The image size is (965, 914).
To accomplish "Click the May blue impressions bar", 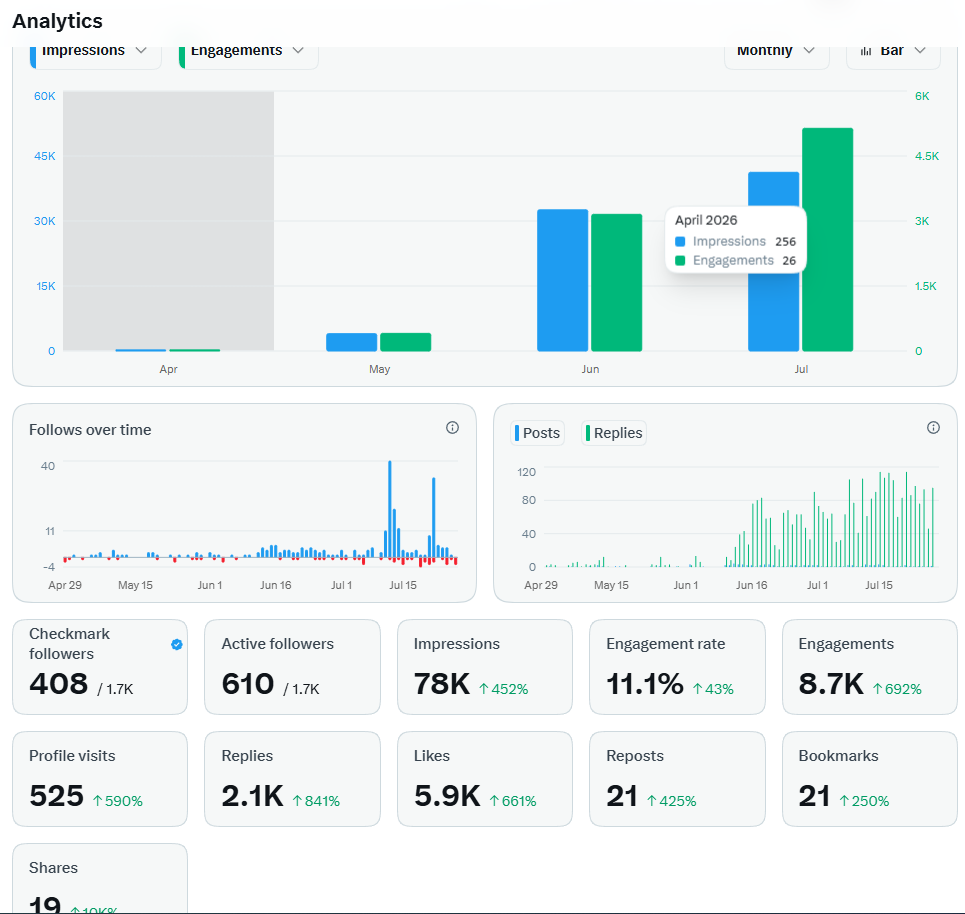I will (x=351, y=342).
